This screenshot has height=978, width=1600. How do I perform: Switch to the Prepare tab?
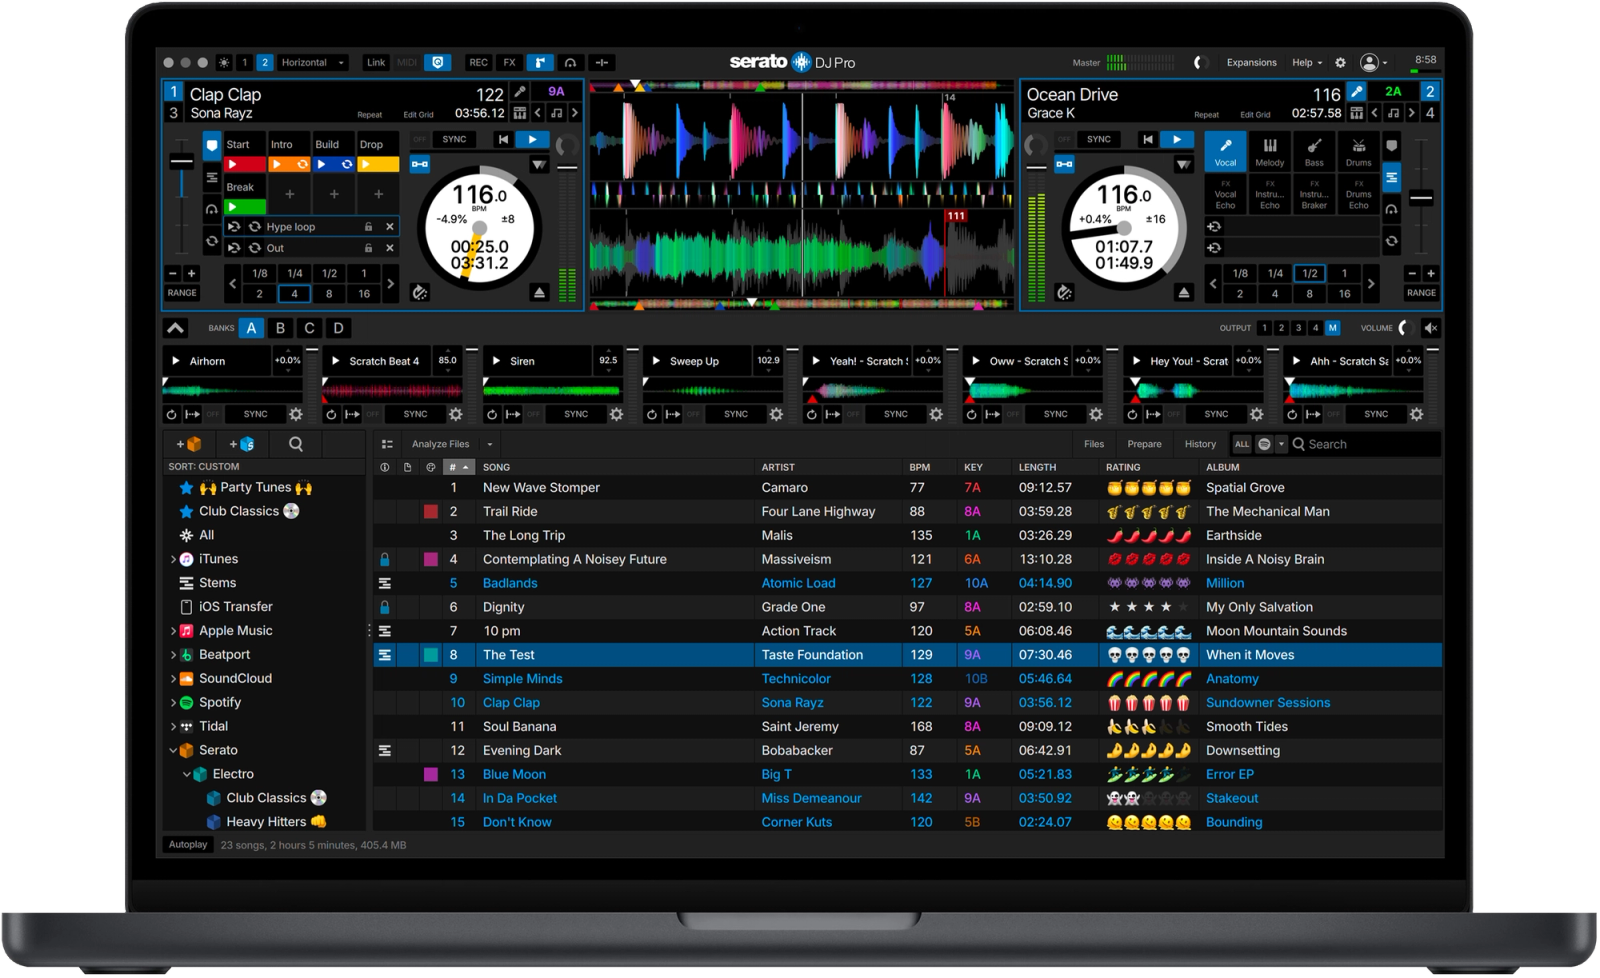pos(1144,444)
